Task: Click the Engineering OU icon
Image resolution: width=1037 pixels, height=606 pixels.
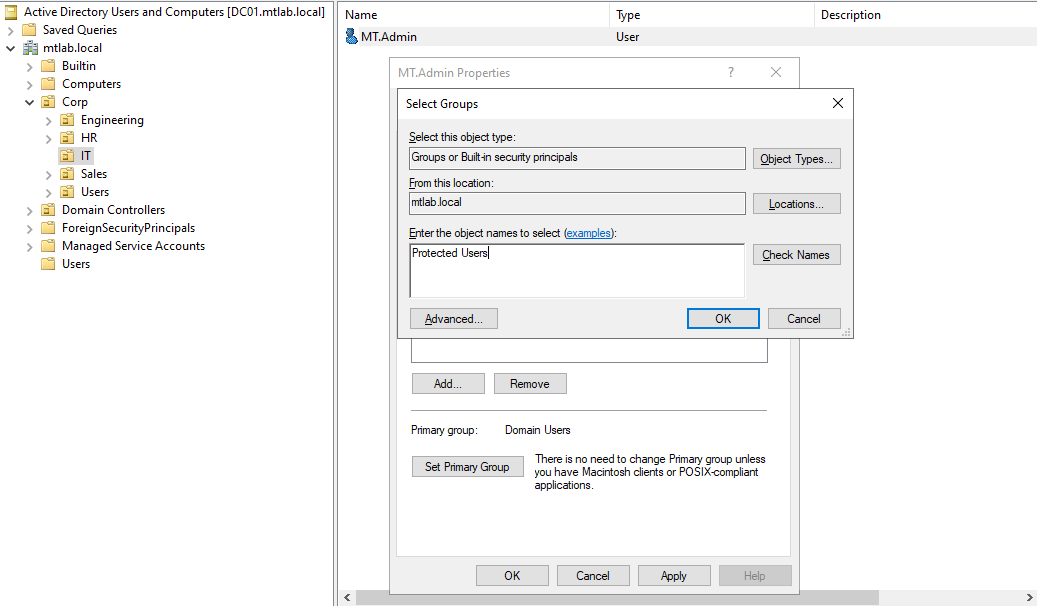Action: pyautogui.click(x=67, y=120)
